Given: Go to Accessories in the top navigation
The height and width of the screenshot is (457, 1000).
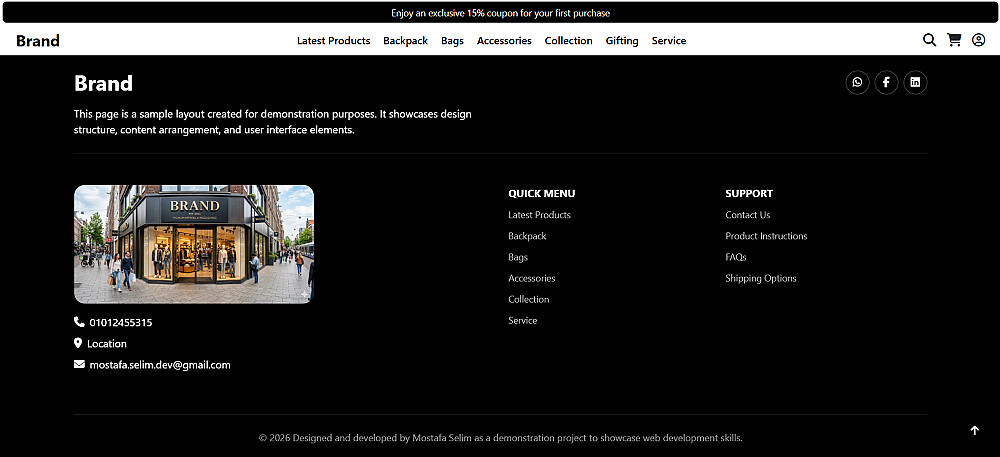Looking at the screenshot, I should (504, 41).
